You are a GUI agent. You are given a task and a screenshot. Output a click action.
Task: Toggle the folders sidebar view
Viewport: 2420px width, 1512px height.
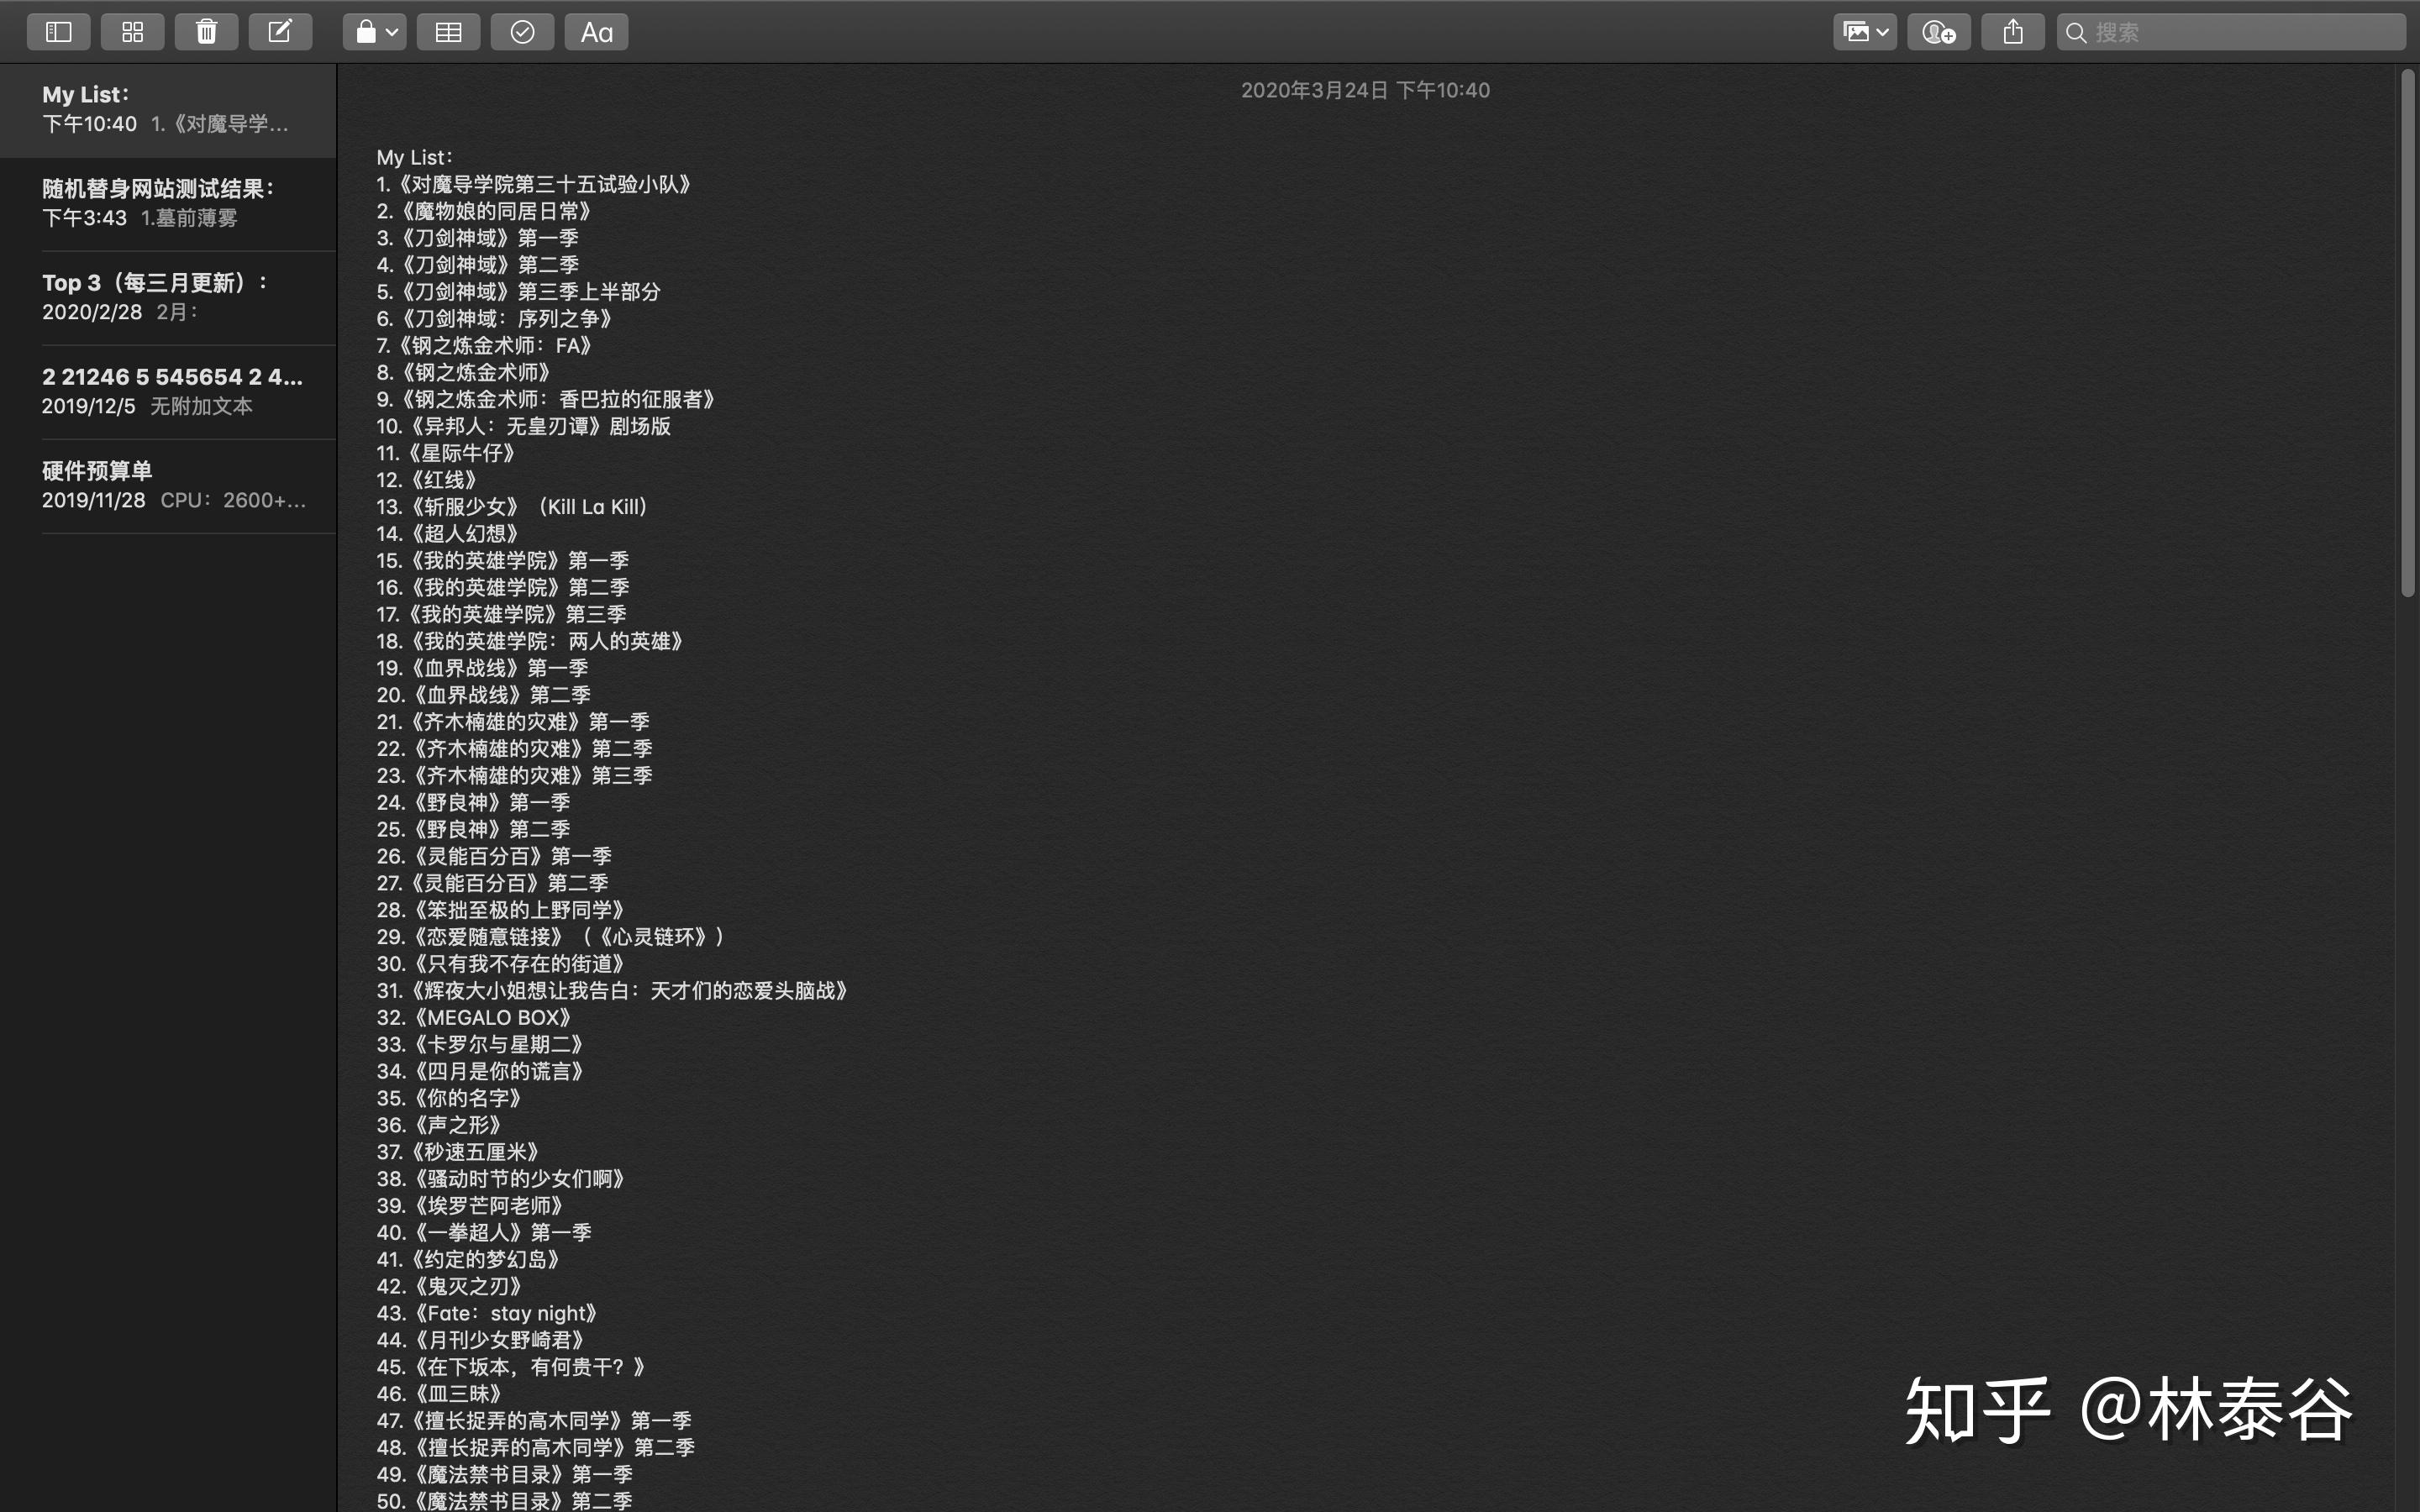(x=59, y=32)
